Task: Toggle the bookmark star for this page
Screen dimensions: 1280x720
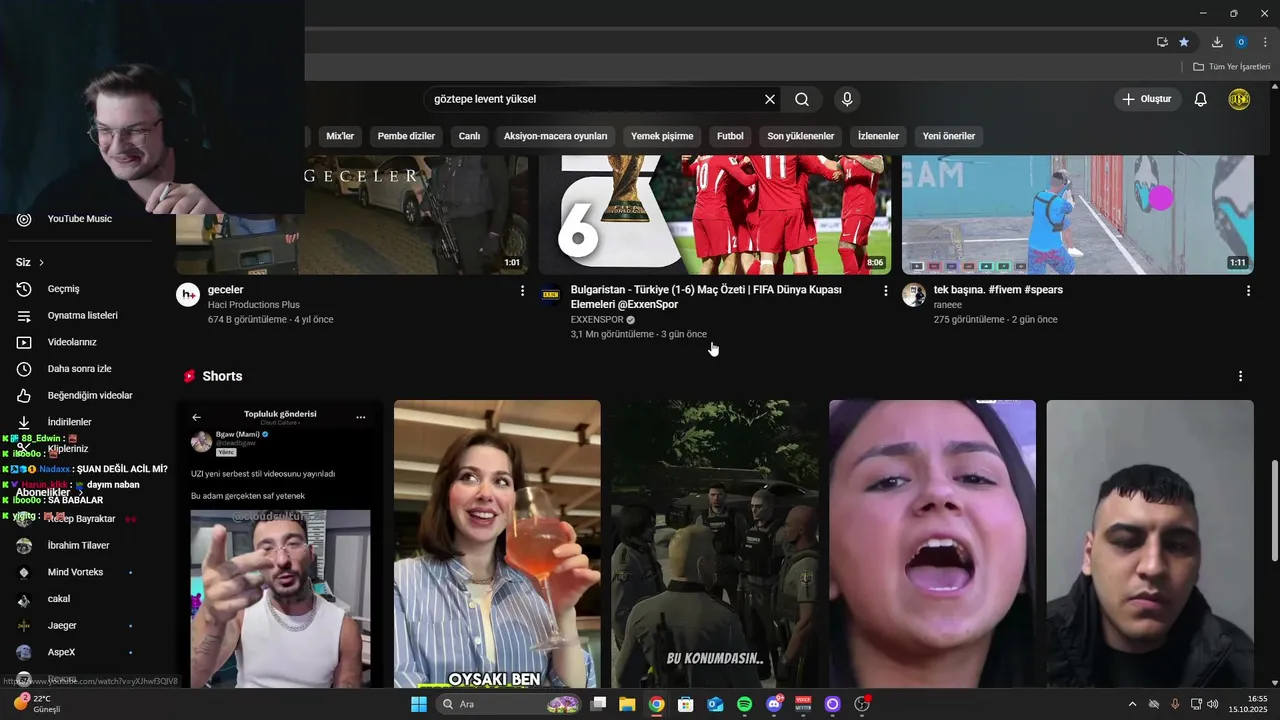Action: click(1184, 42)
